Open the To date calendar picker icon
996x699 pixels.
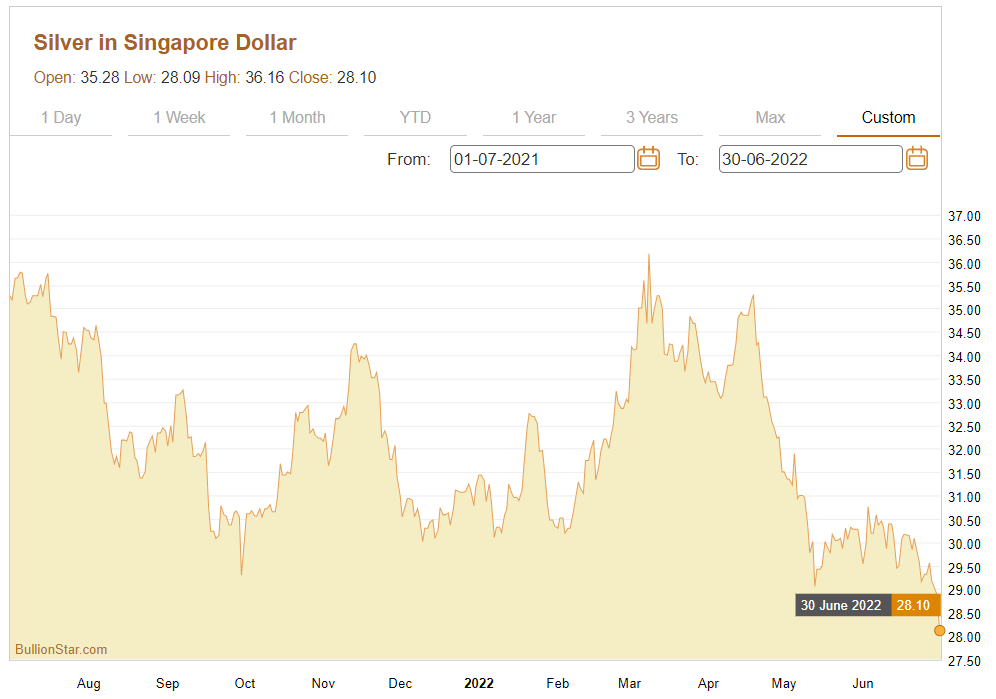coord(917,158)
